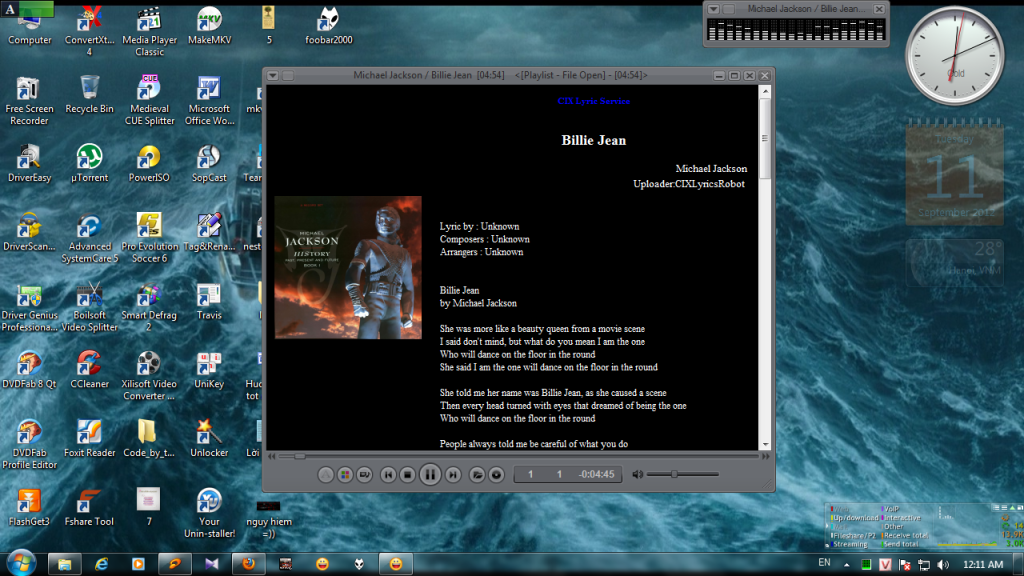The width and height of the screenshot is (1024, 576).
Task: Click the blank button in the spectrum window title bar
Action: tap(729, 9)
